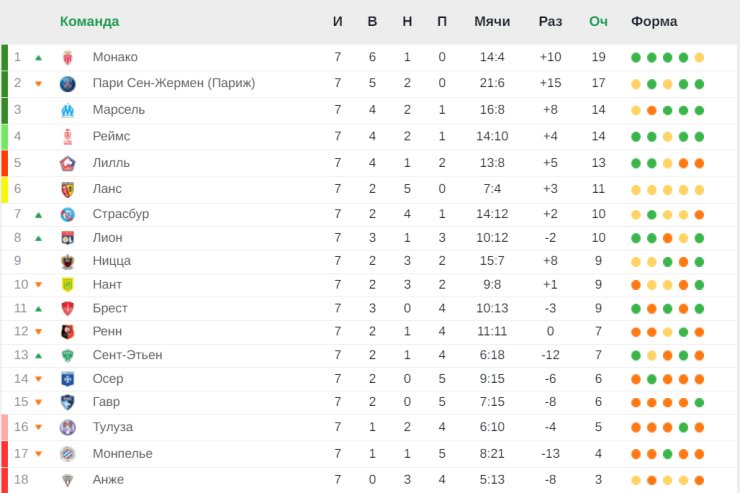Viewport: 740px width, 493px height.
Task: Sort table by the Команда column
Action: [x=89, y=22]
